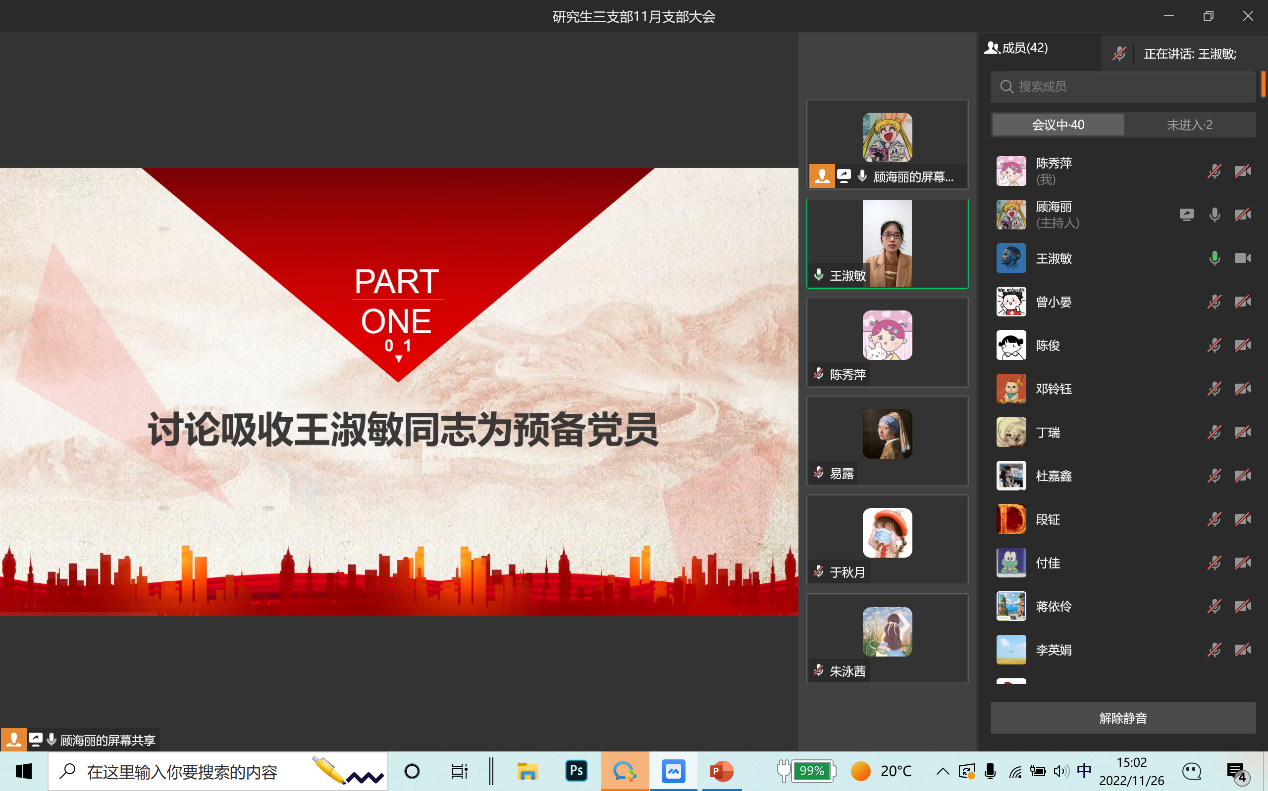Click 王淑敏's camera icon in member list
Viewport: 1268px width, 791px height.
(1242, 258)
